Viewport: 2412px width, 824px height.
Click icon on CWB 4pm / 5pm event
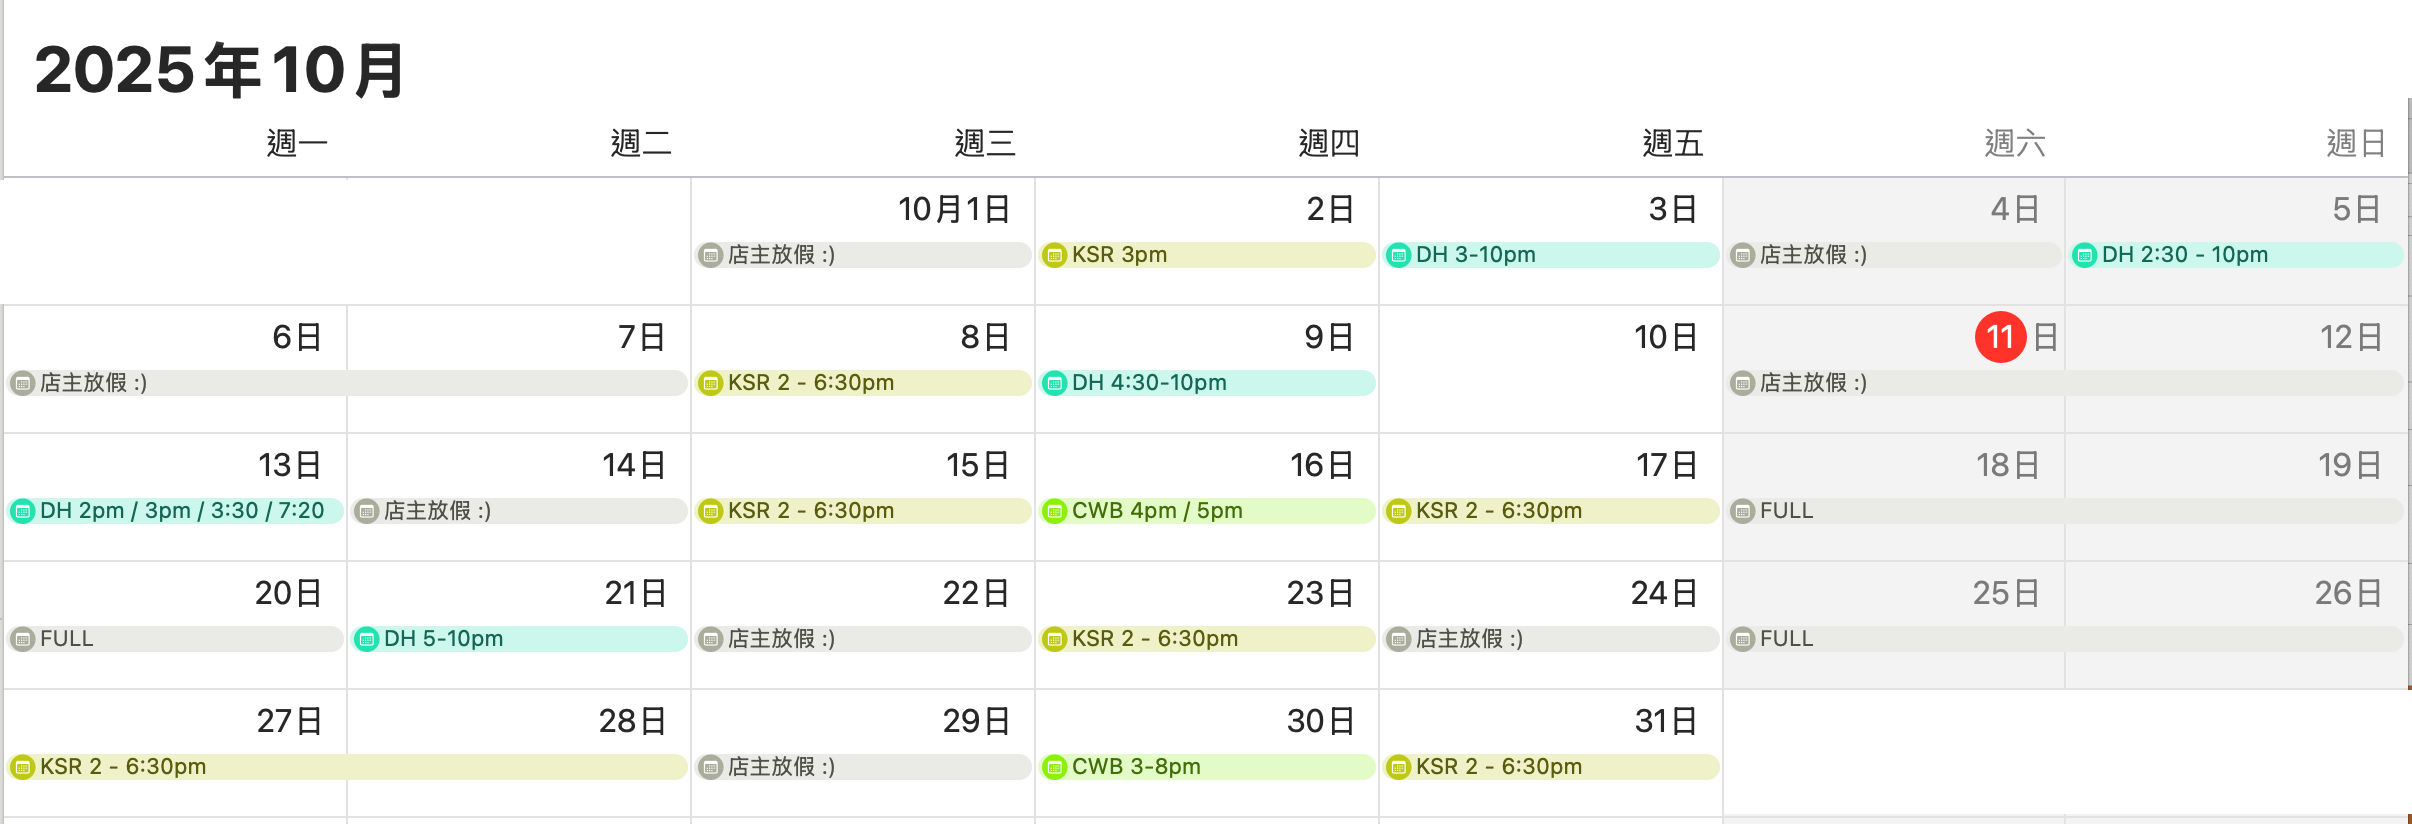(x=1054, y=511)
